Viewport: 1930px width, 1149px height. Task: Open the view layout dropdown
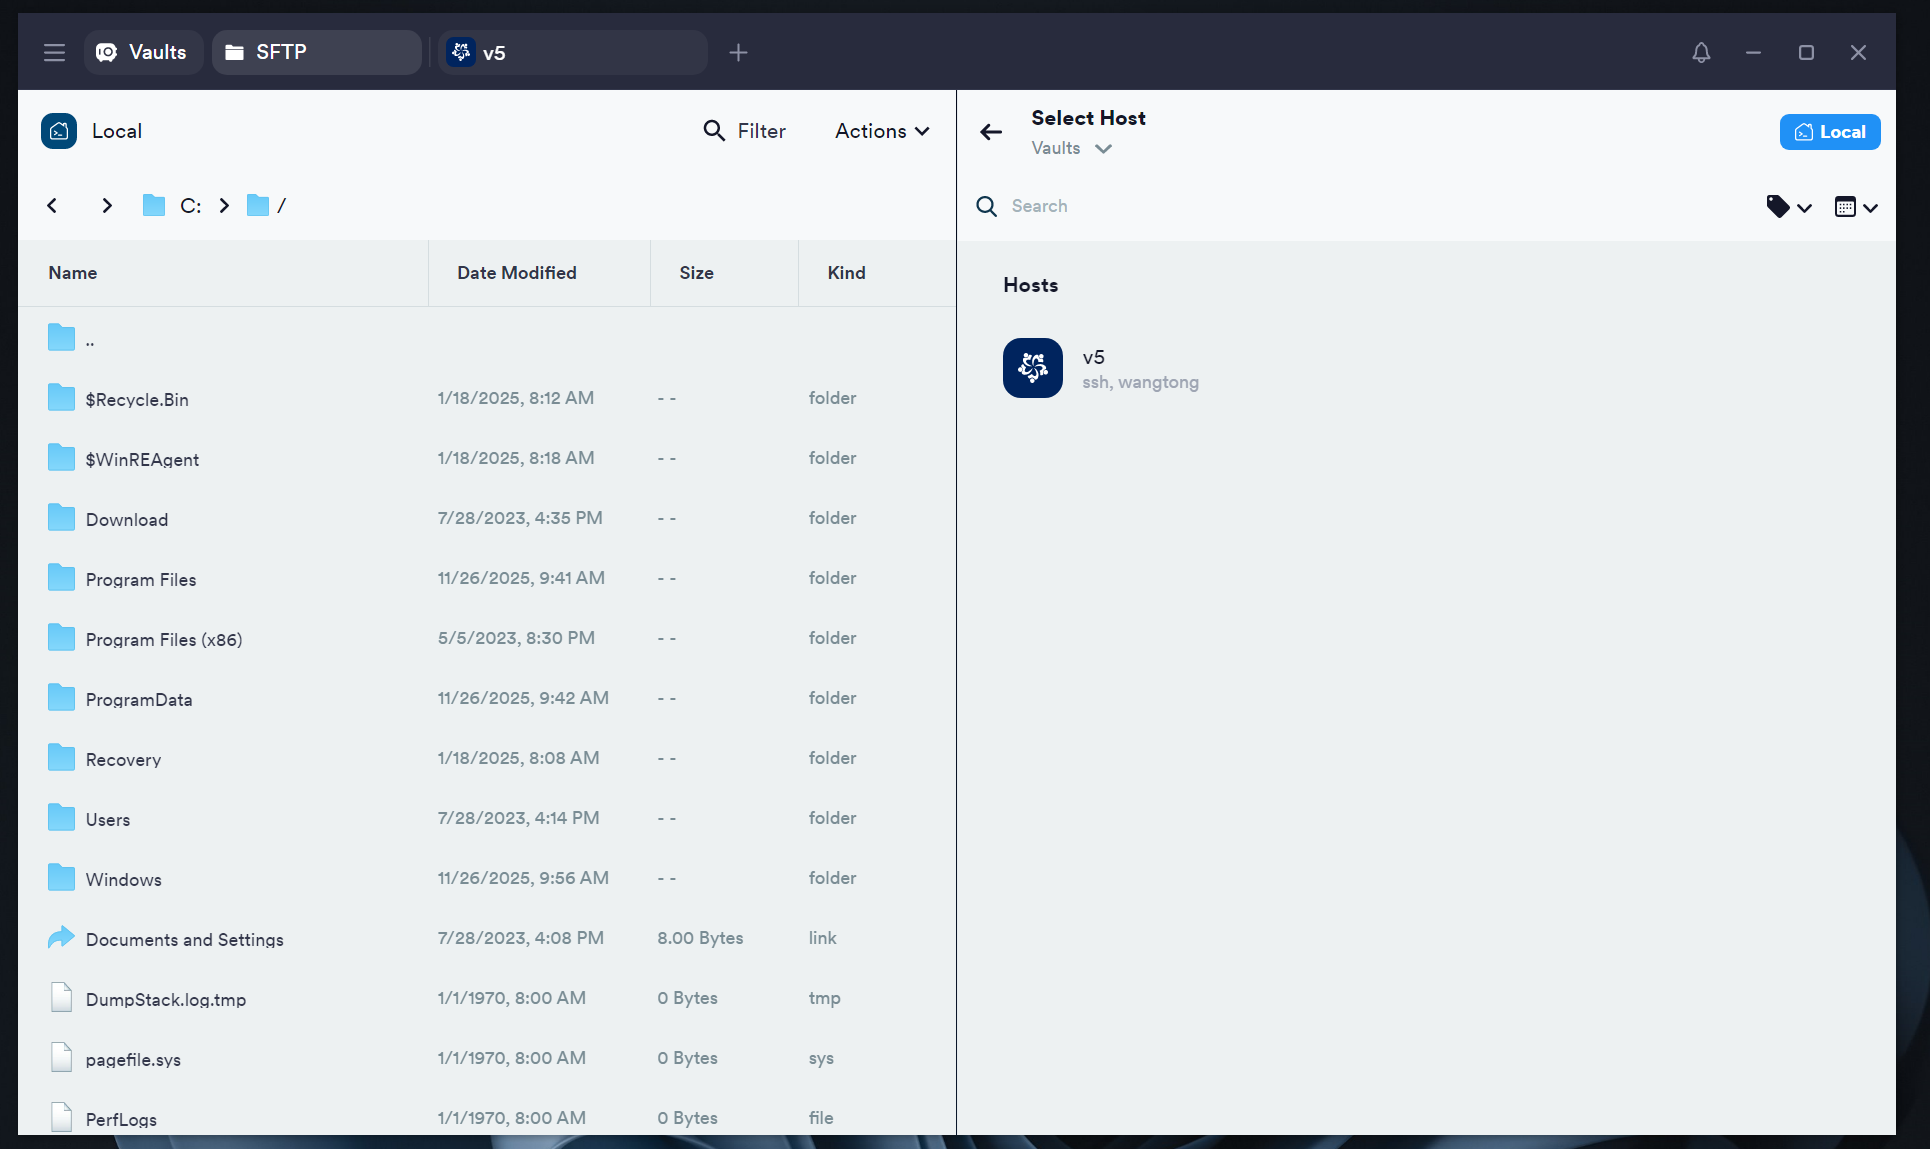[1856, 207]
